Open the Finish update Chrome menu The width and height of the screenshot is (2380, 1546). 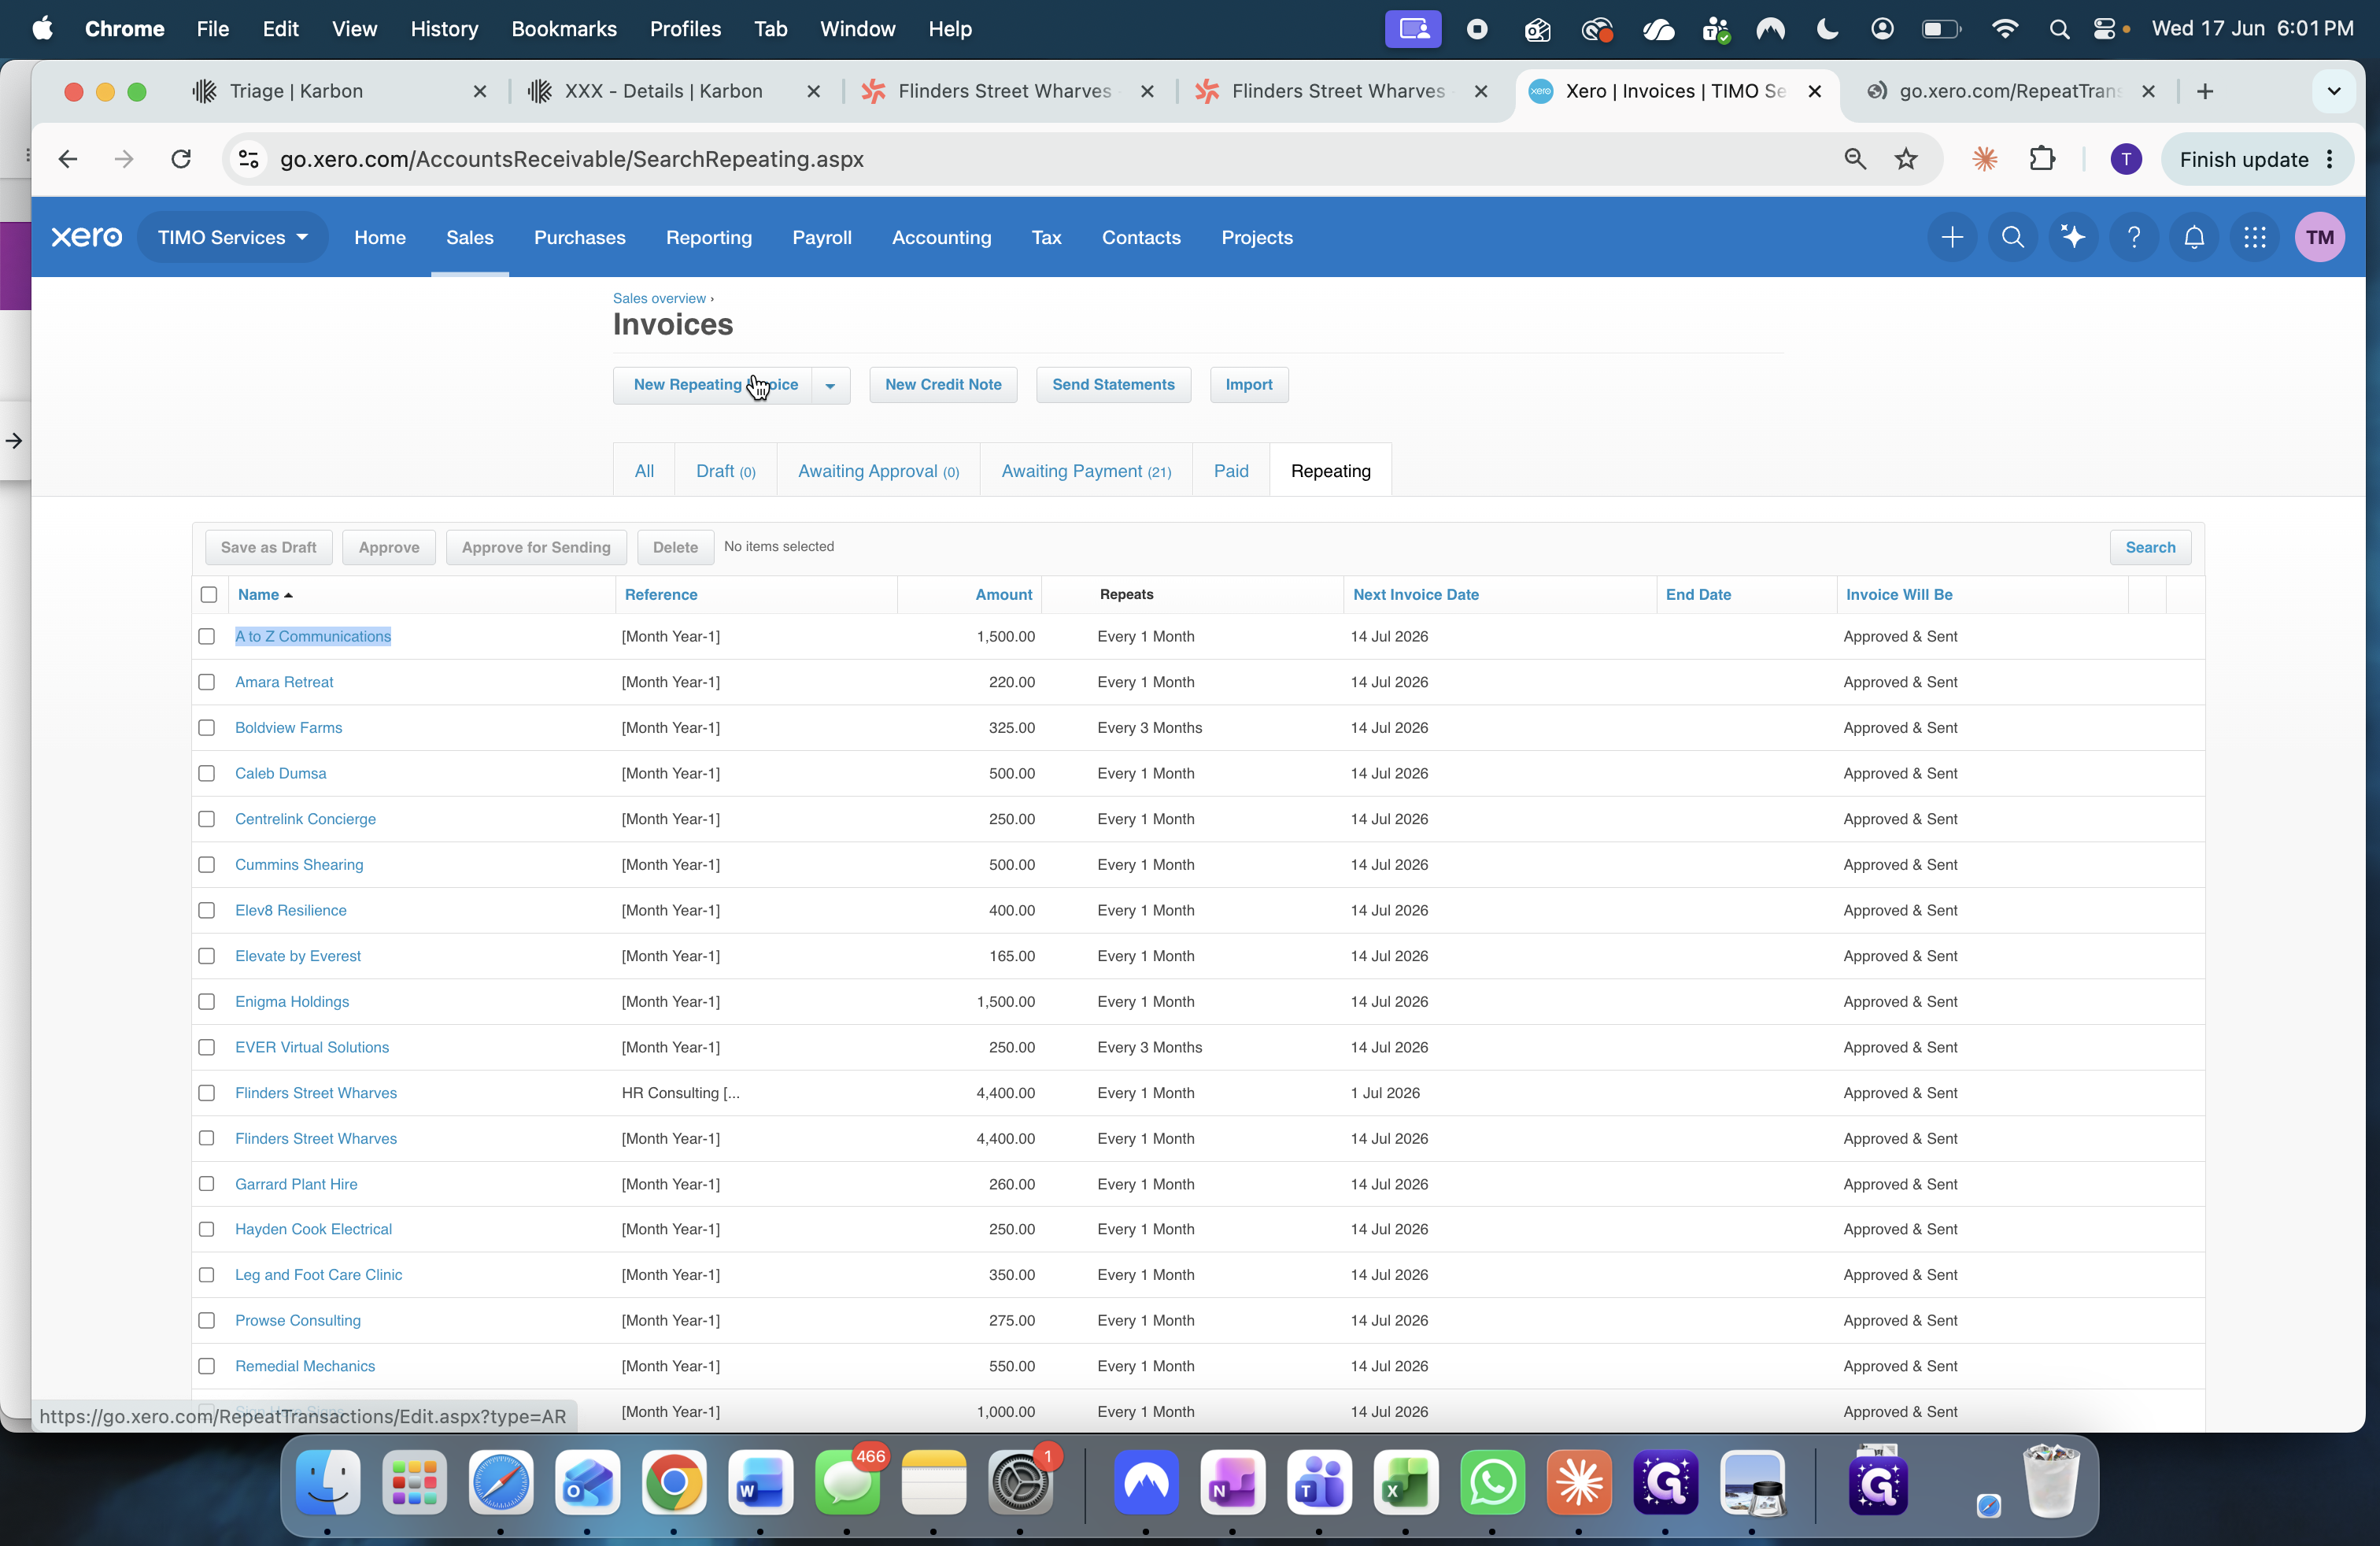(x=2256, y=159)
